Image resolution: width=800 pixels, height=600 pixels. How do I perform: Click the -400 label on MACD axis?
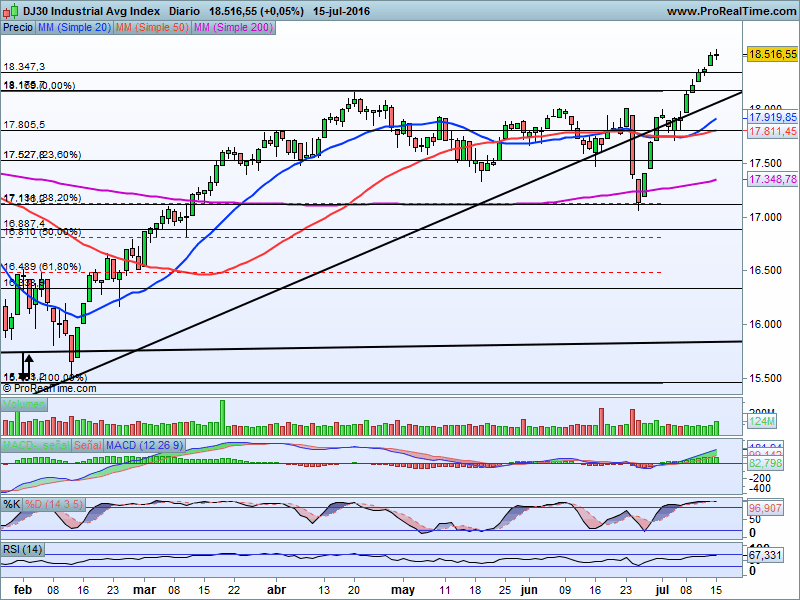click(760, 488)
